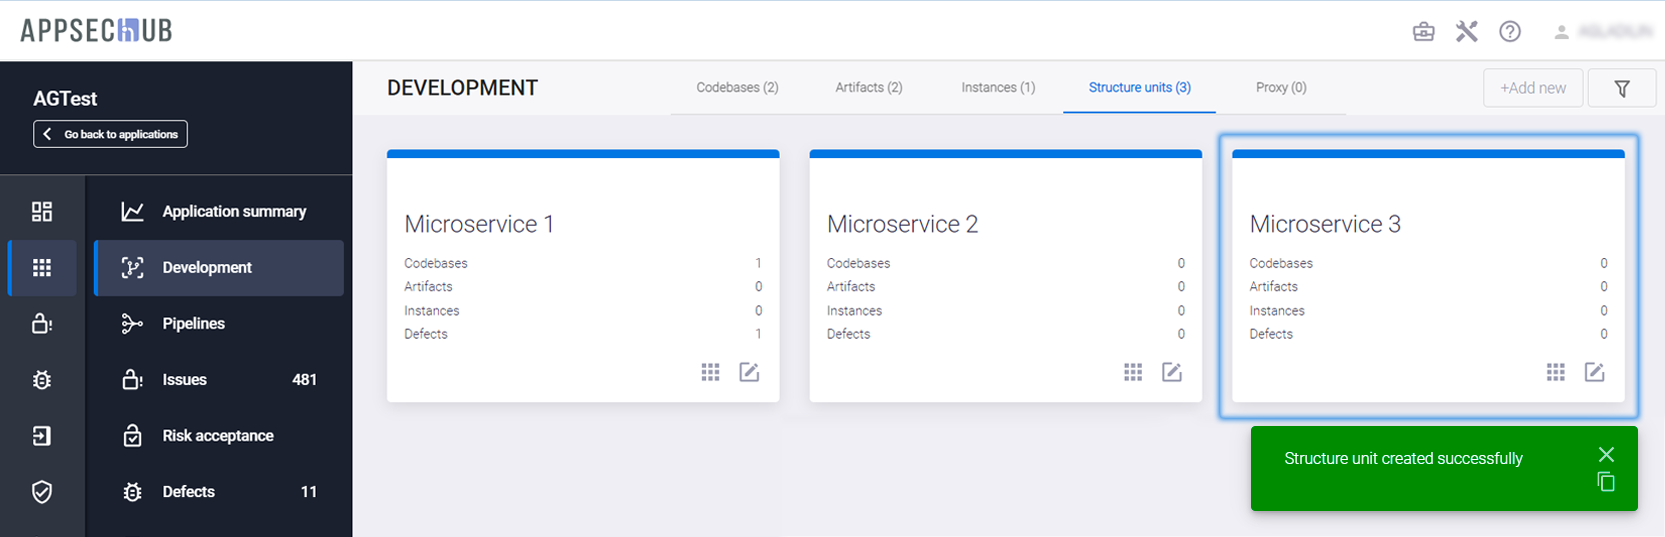
Task: Edit Microservice 3 using pencil icon
Action: [x=1595, y=372]
